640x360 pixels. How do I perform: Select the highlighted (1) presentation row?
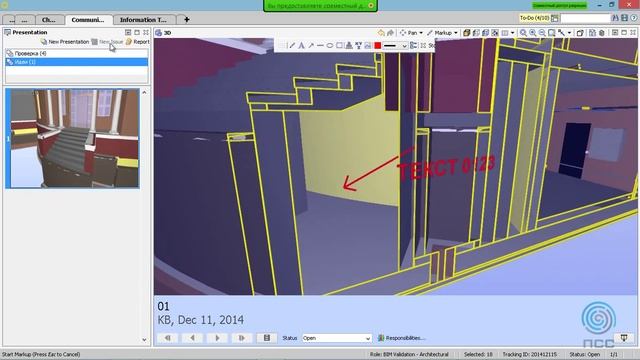[x=77, y=62]
